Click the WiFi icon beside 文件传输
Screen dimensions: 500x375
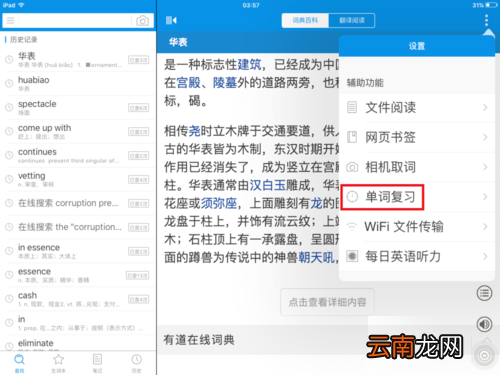coord(352,227)
